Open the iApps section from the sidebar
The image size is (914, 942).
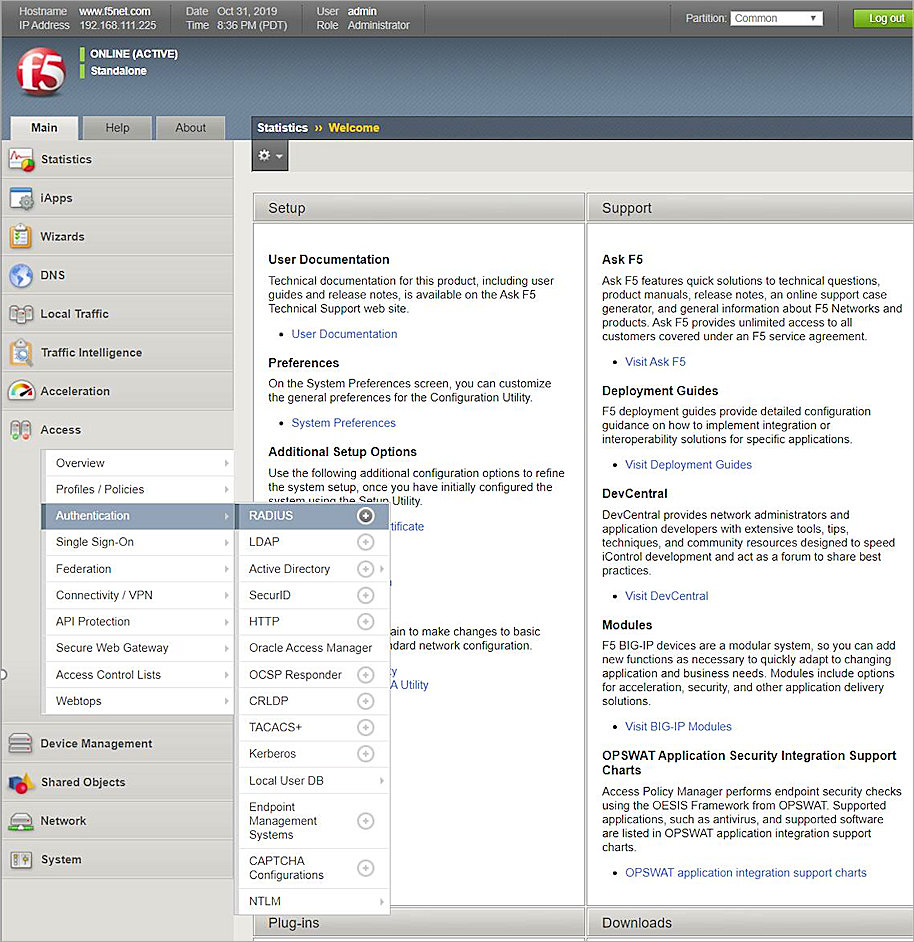(x=22, y=198)
